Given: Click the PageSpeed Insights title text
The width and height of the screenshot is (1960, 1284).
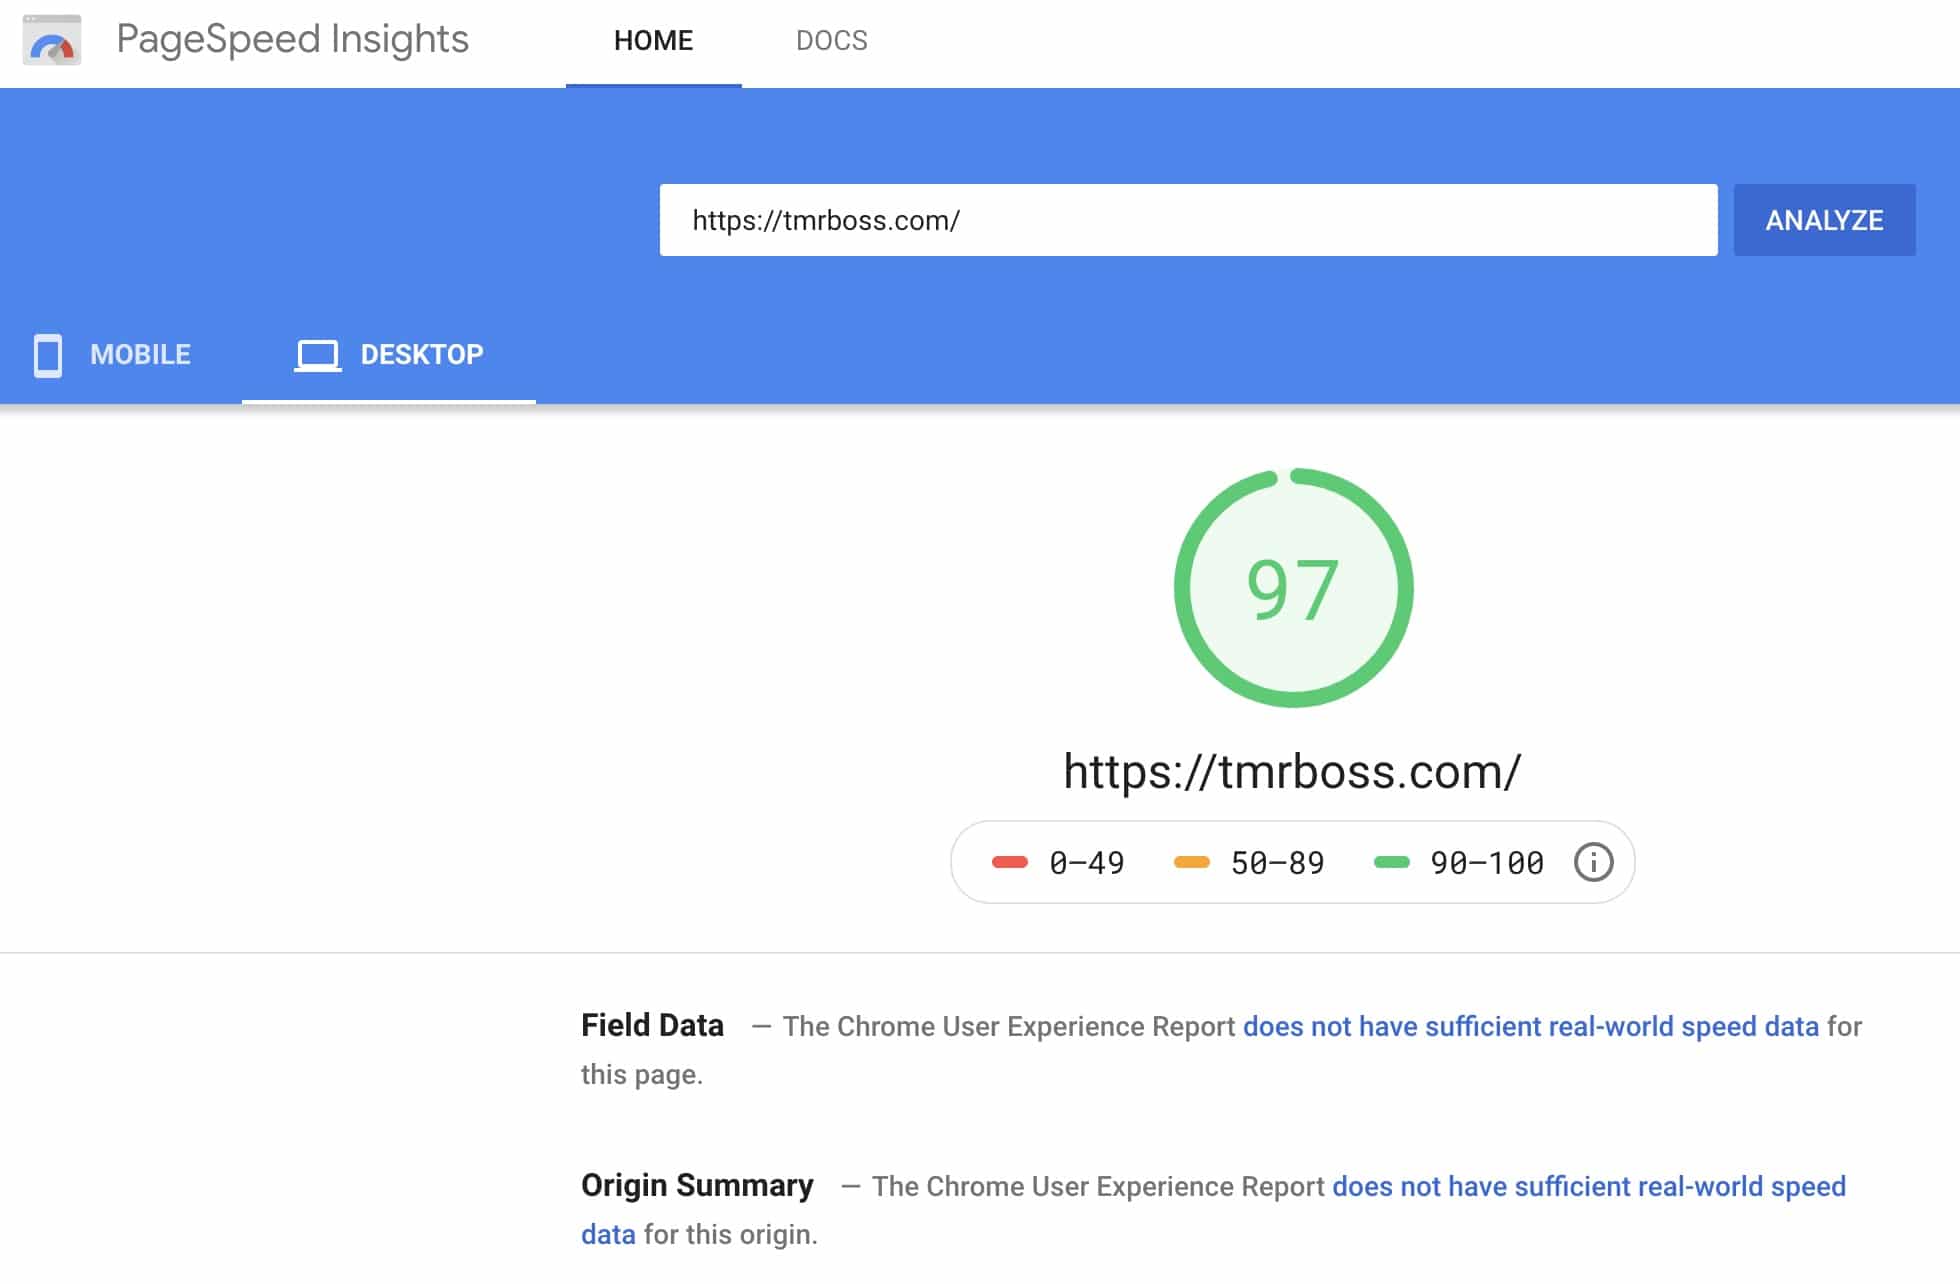Looking at the screenshot, I should click(292, 40).
